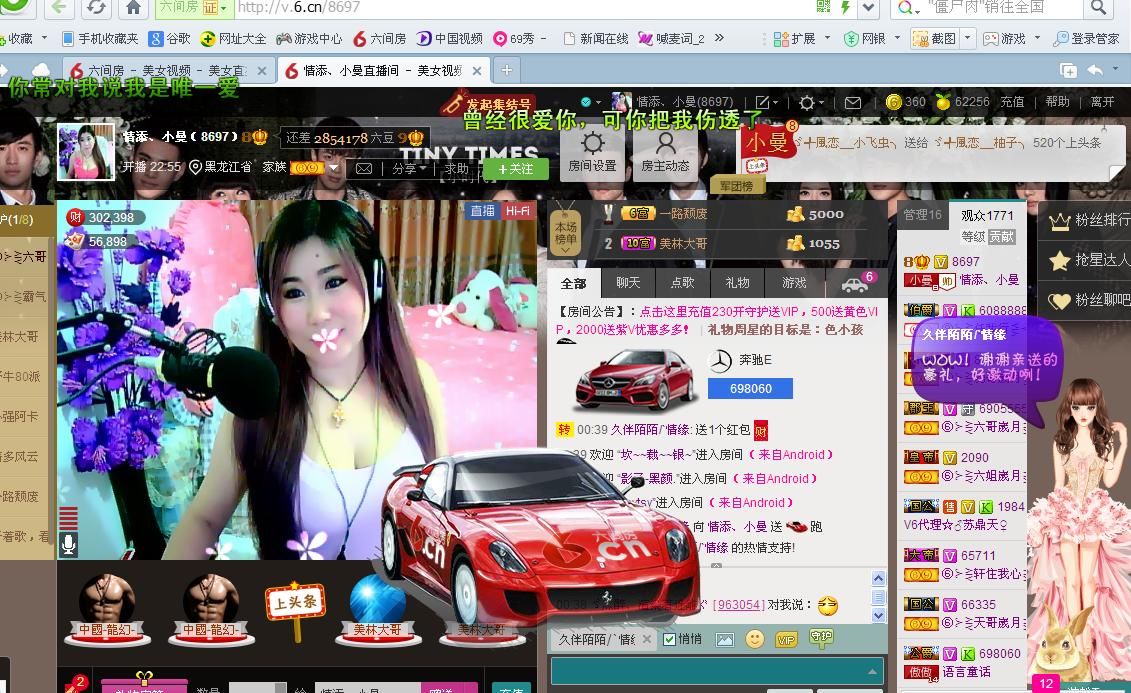The height and width of the screenshot is (693, 1131).
Task: Switch to the 点歌 song request tab
Action: pos(682,283)
